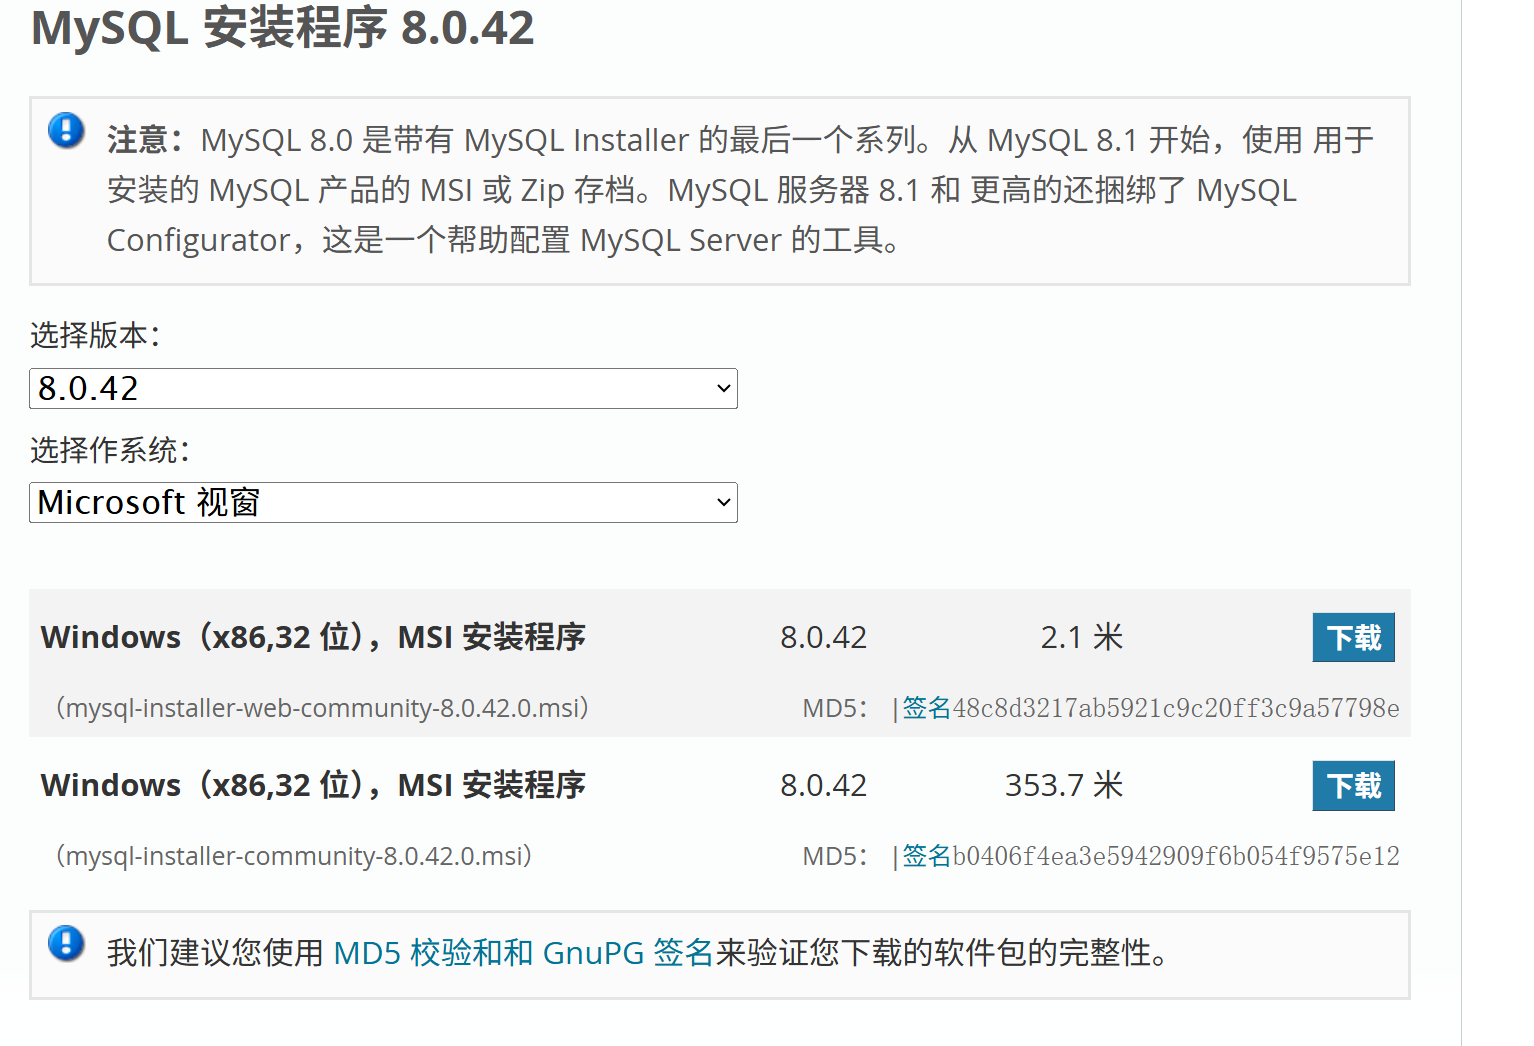Click the blue info icon beside the MD5 recommendation
This screenshot has width=1534, height=1046.
tap(66, 943)
